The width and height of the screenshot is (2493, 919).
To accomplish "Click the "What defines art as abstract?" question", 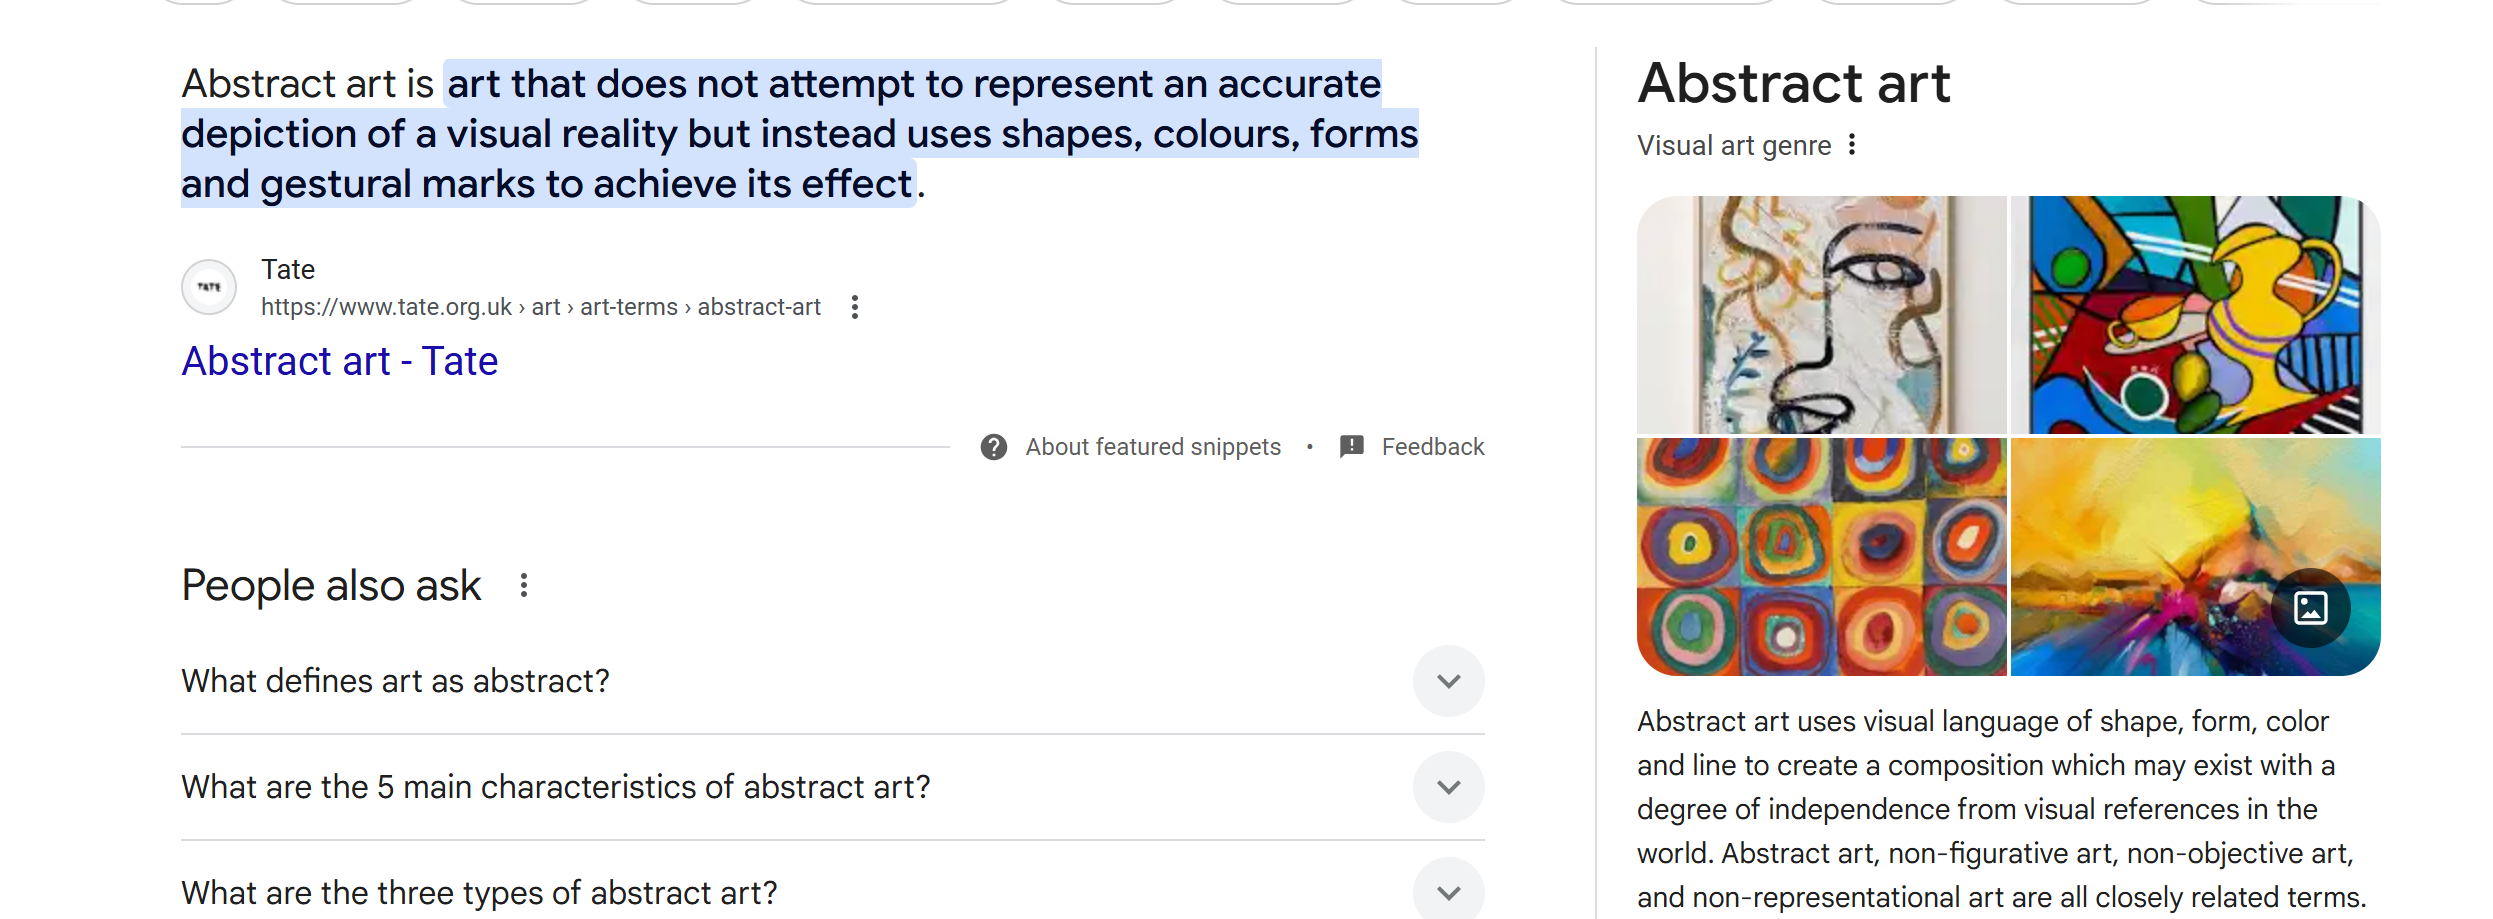I will point(395,681).
